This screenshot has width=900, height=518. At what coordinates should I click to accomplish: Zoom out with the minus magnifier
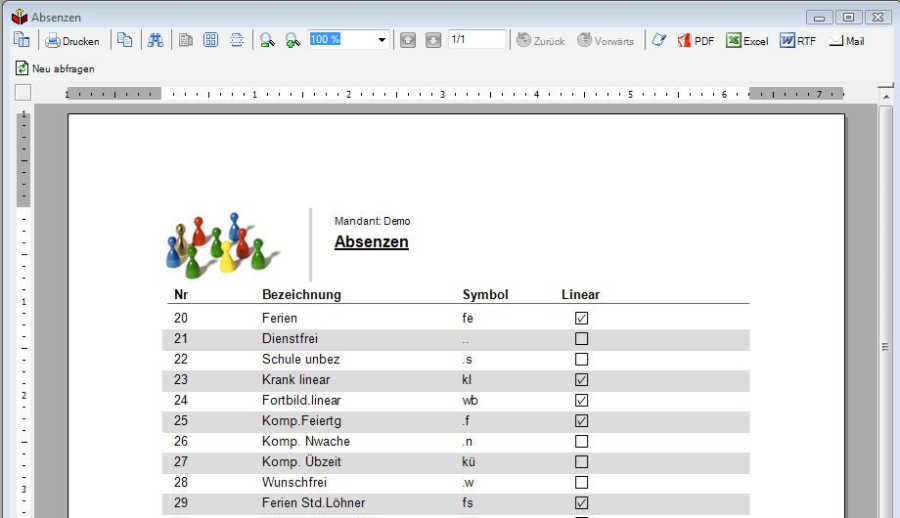pos(267,40)
